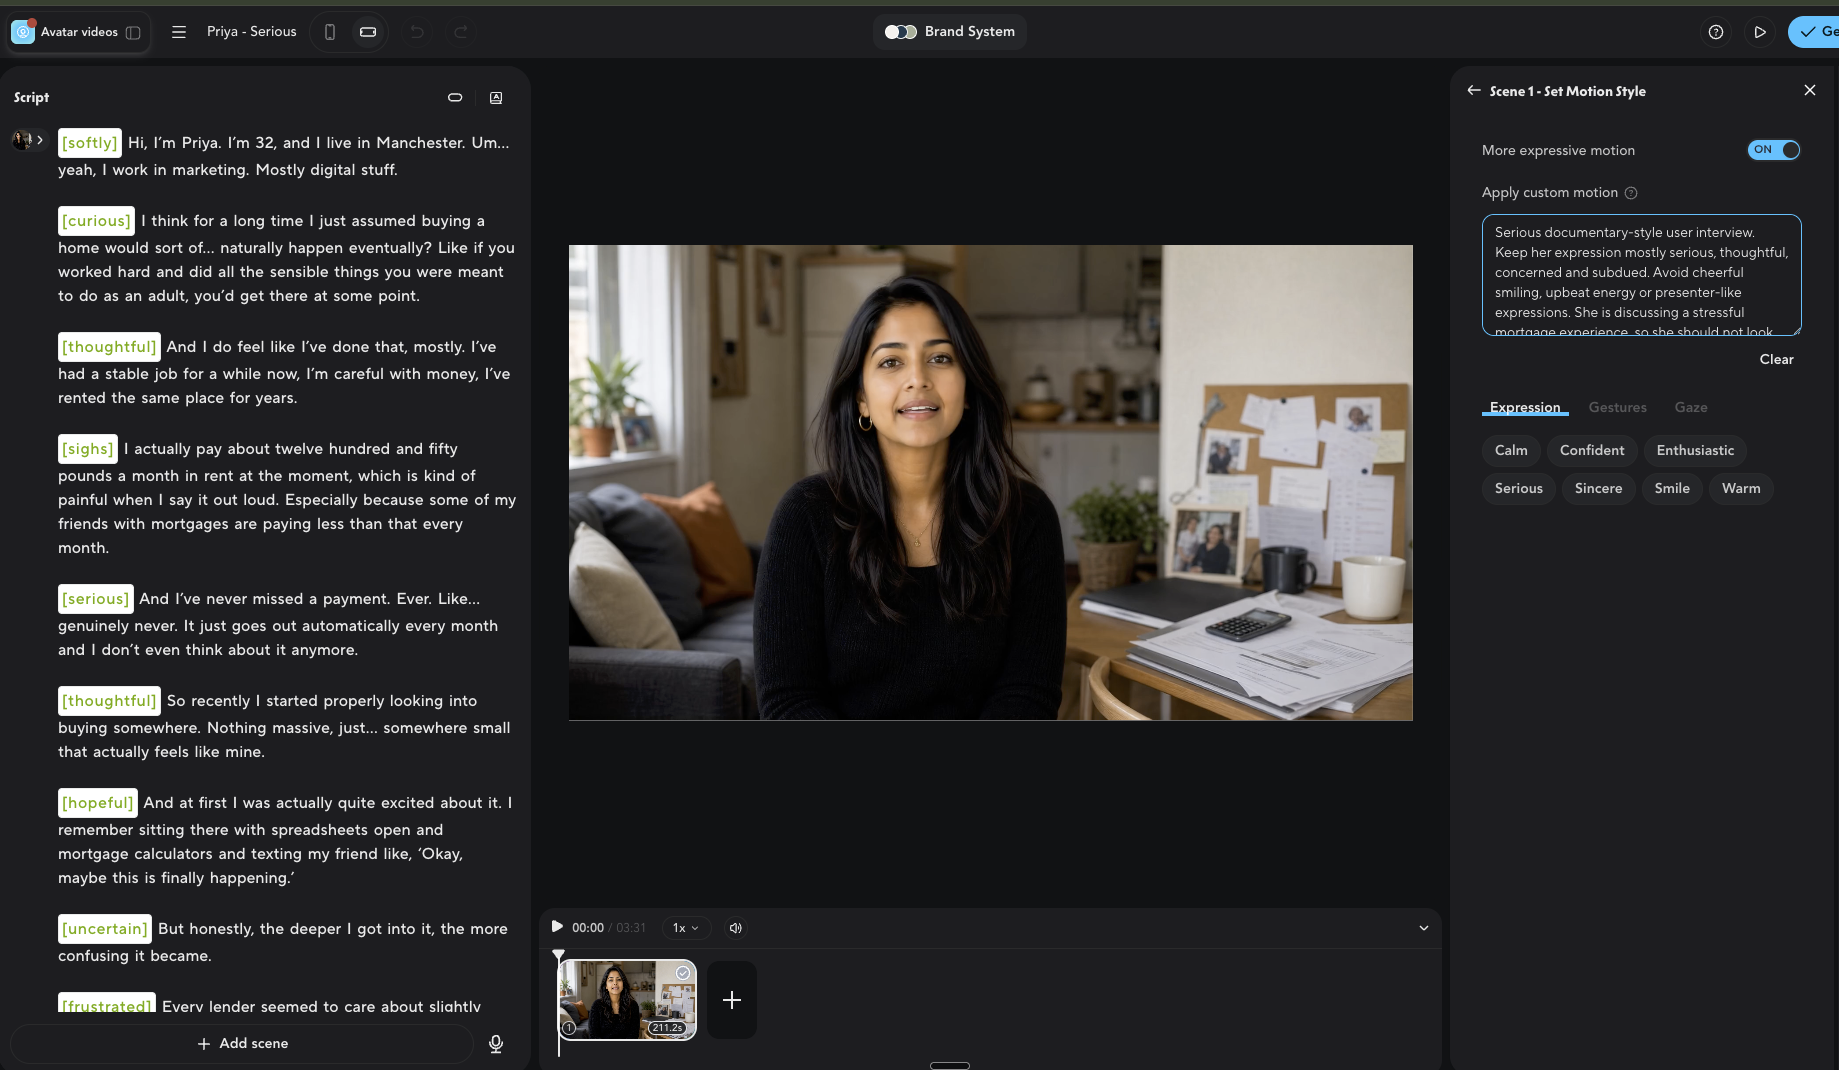Toggle sidebar panel icon next to Avatar videos
The width and height of the screenshot is (1839, 1070).
(x=133, y=32)
